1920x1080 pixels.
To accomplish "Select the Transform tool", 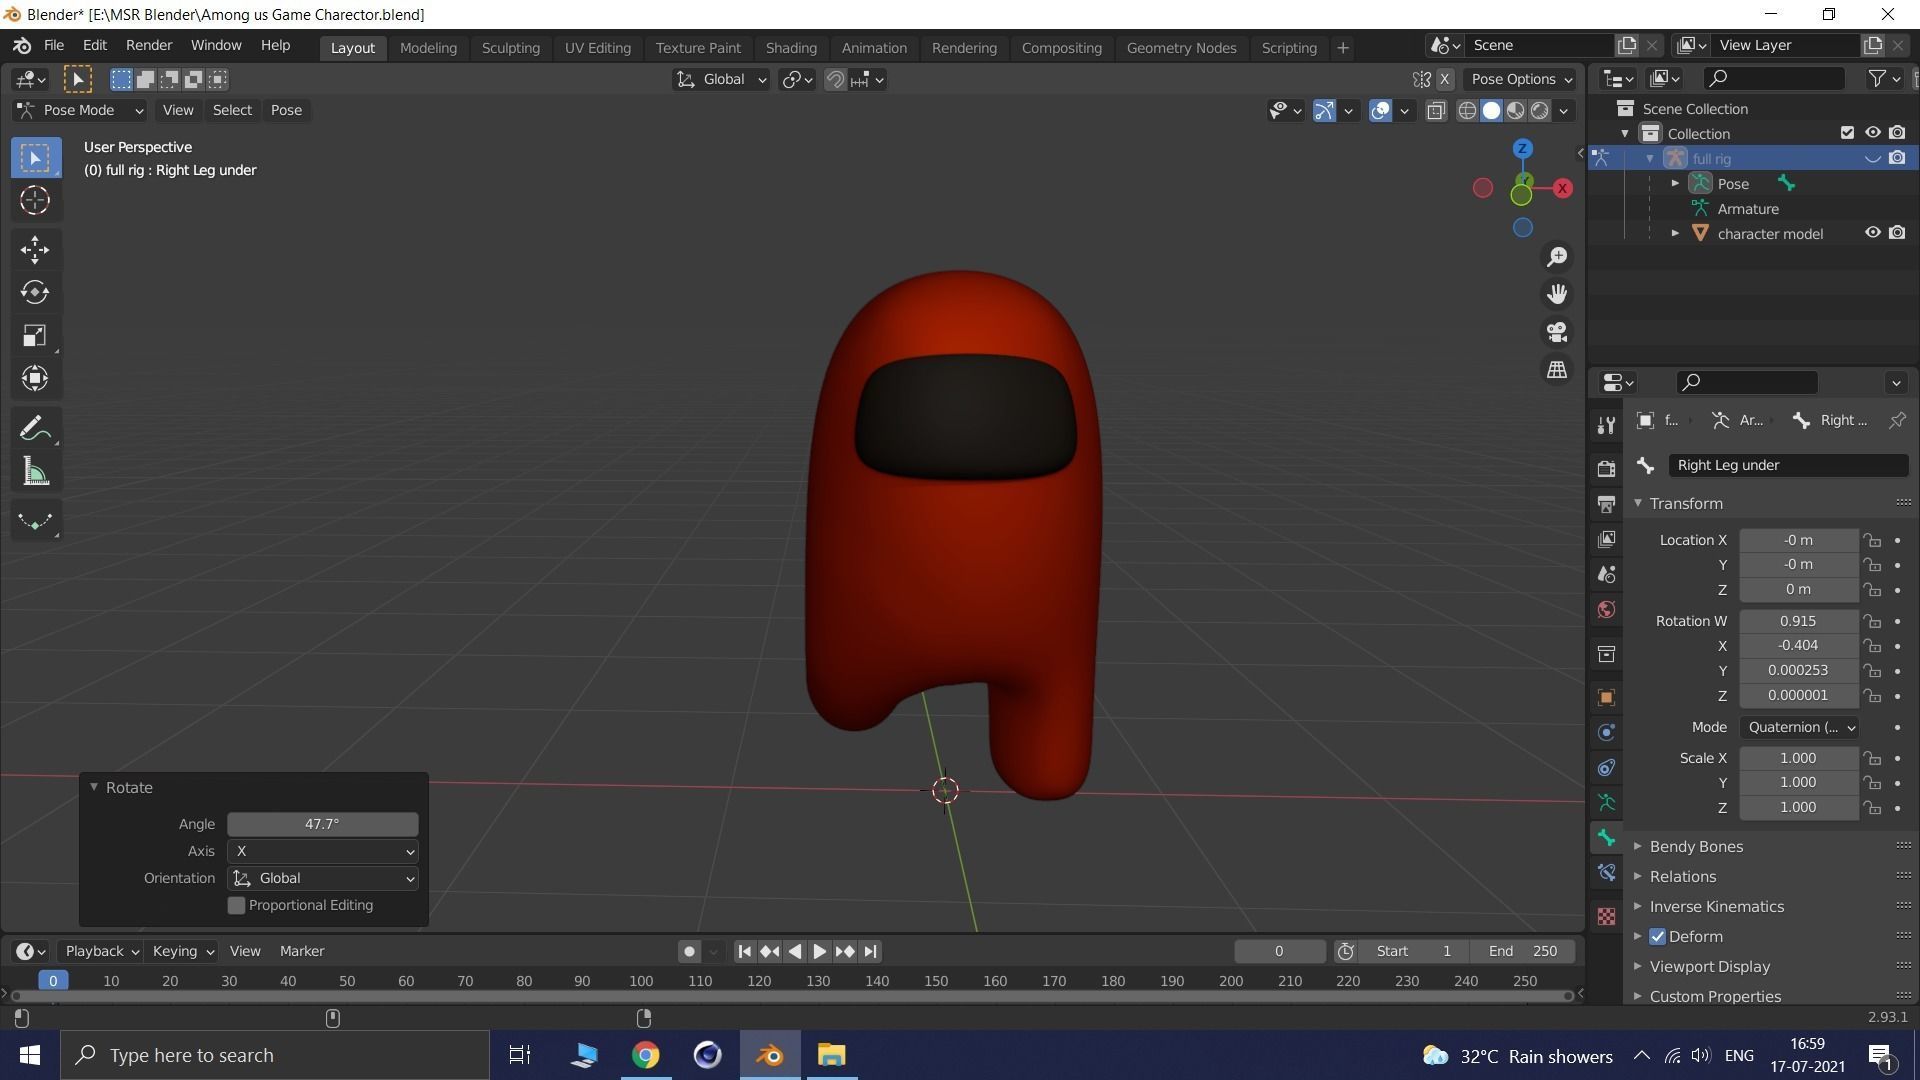I will pyautogui.click(x=36, y=378).
